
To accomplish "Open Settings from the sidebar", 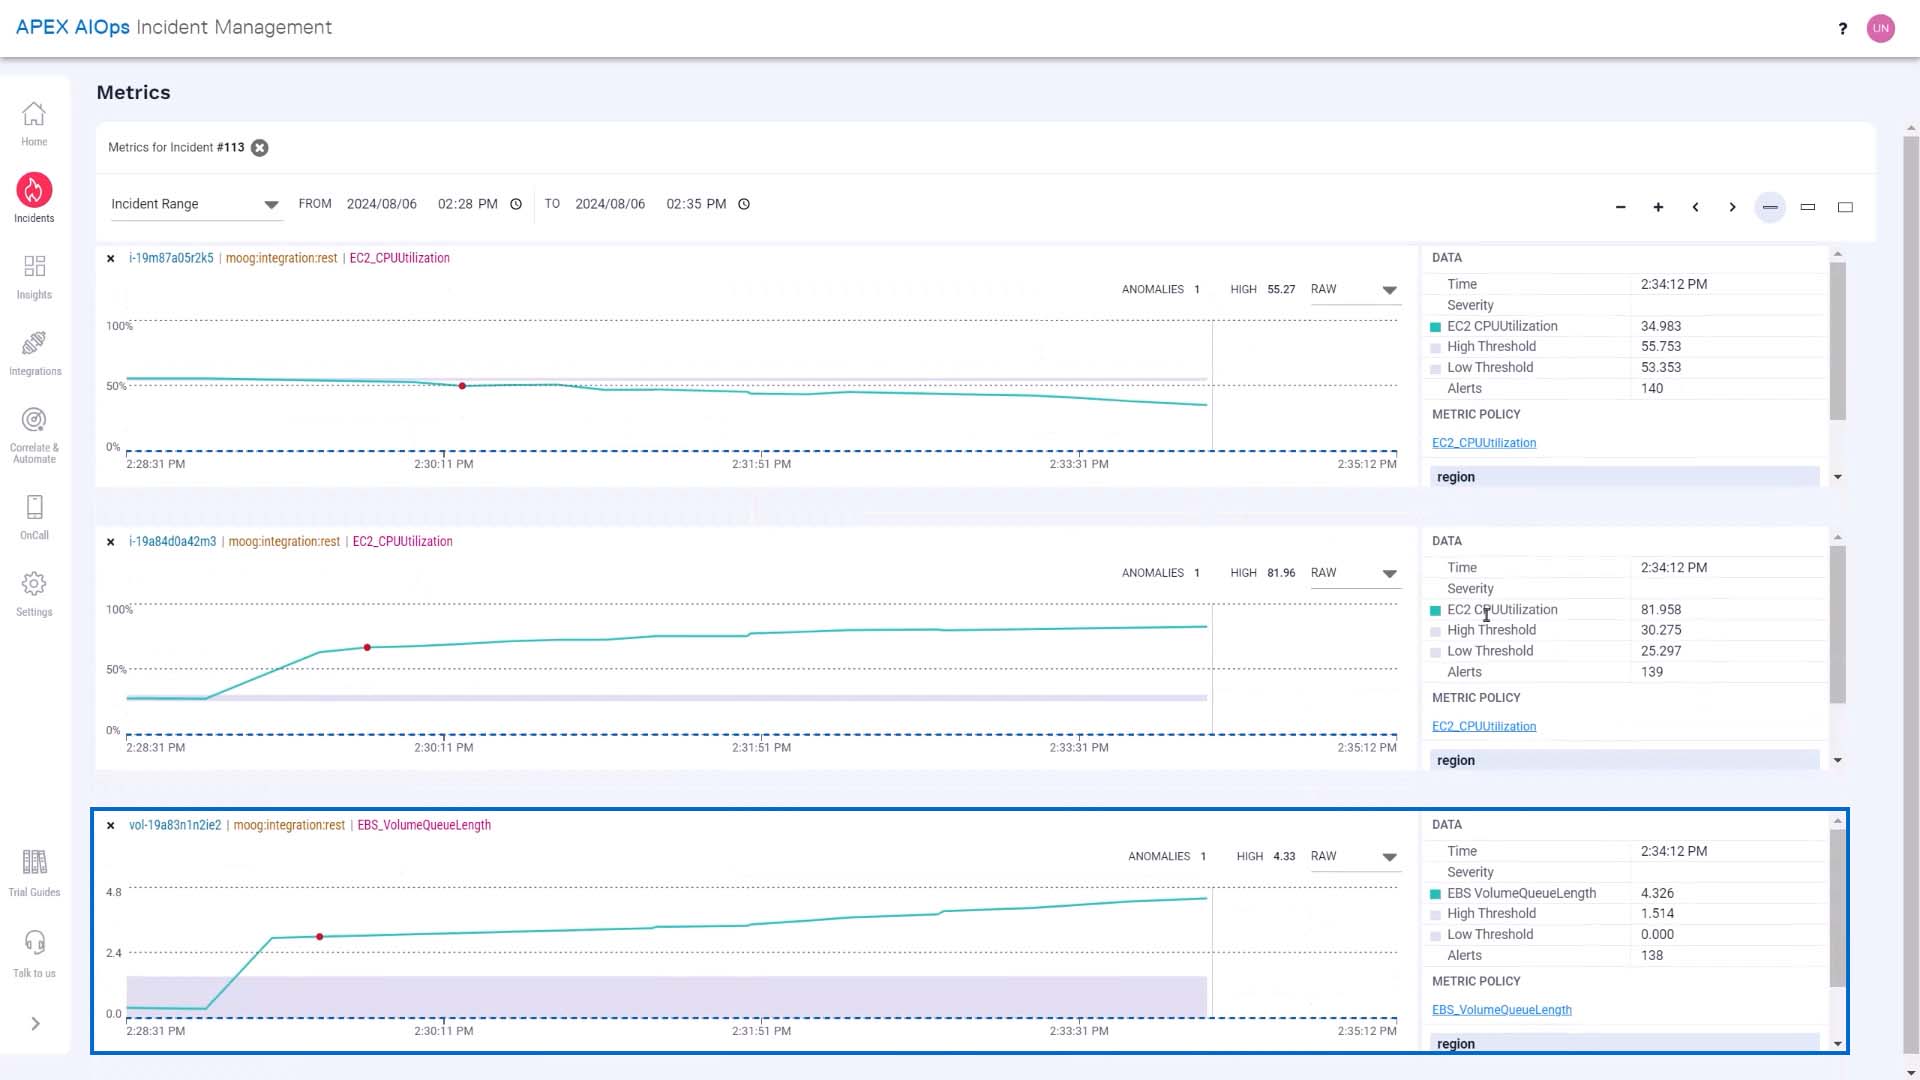I will [x=34, y=594].
